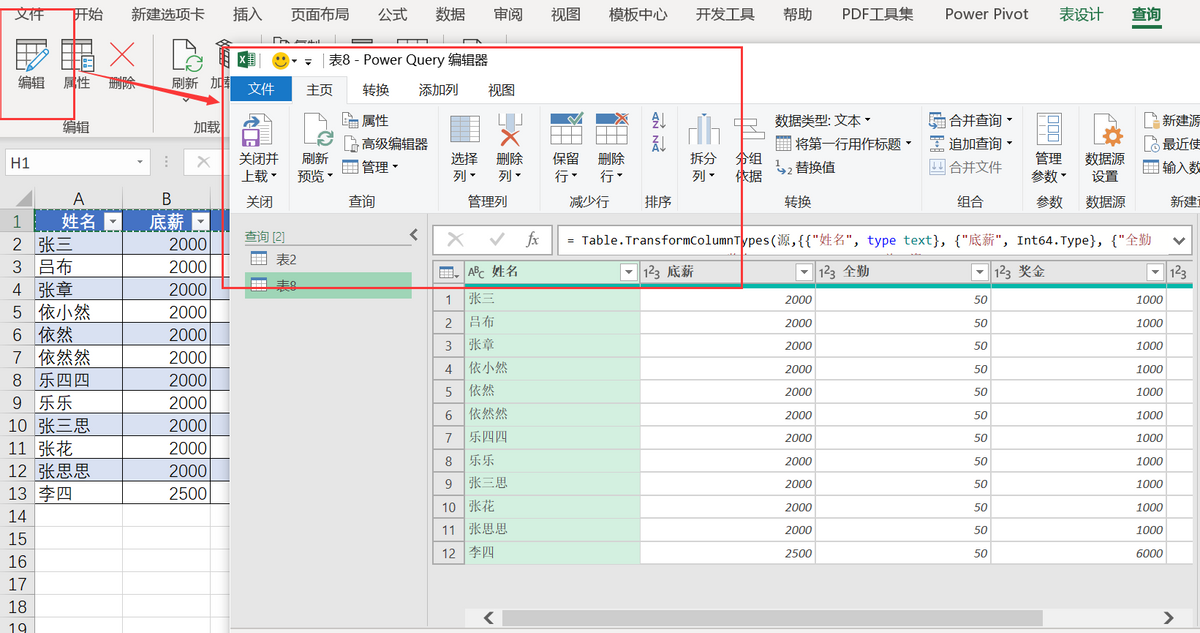Click 将第一行用作标题
This screenshot has height=633, width=1200.
pos(843,144)
